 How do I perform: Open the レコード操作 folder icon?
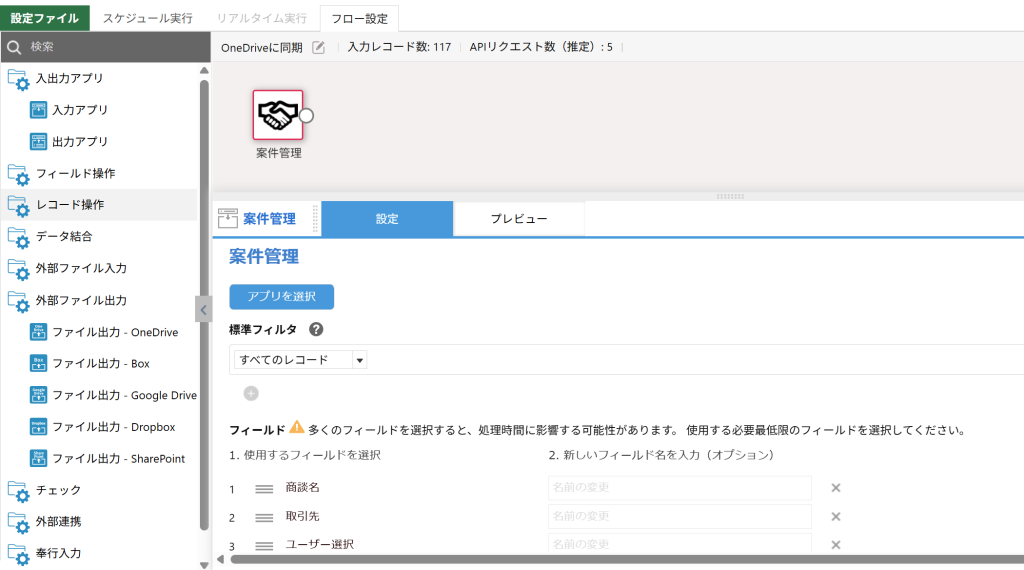click(18, 206)
